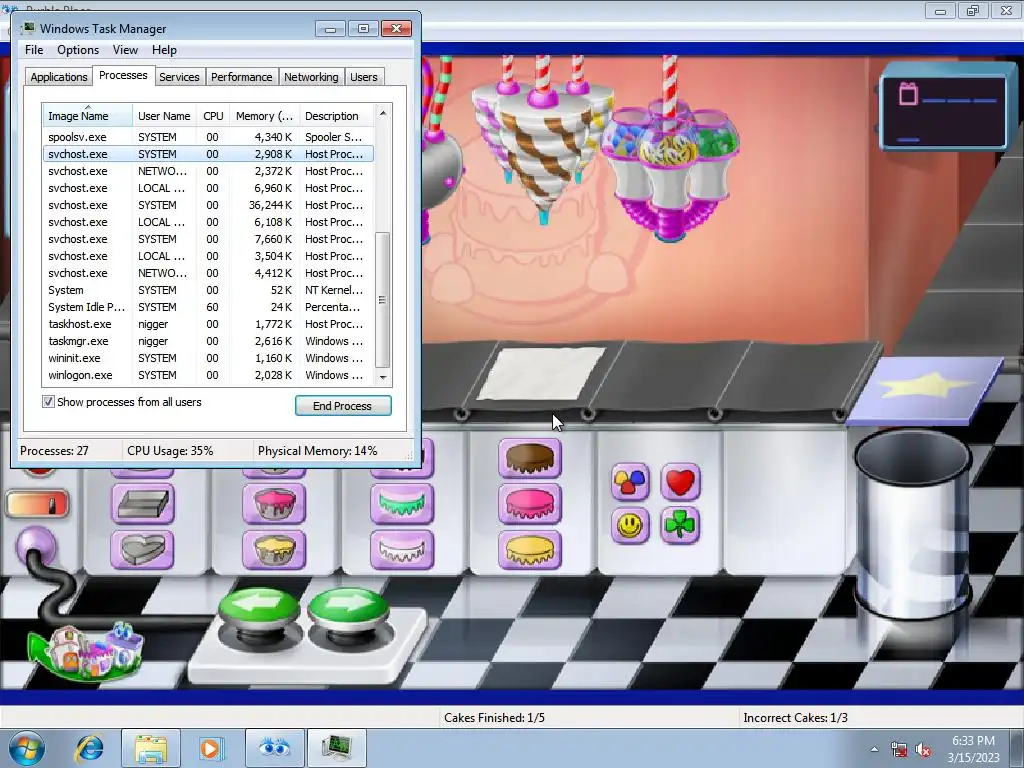Select the taskmgr.exe process row

pyautogui.click(x=208, y=341)
